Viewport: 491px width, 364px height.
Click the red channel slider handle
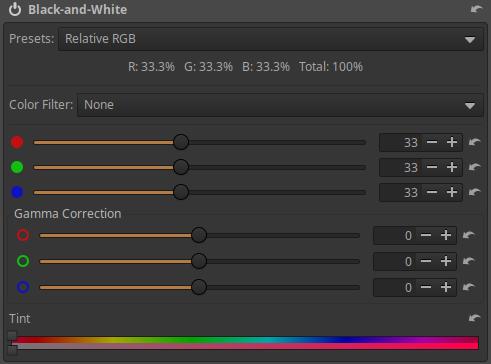click(x=181, y=142)
